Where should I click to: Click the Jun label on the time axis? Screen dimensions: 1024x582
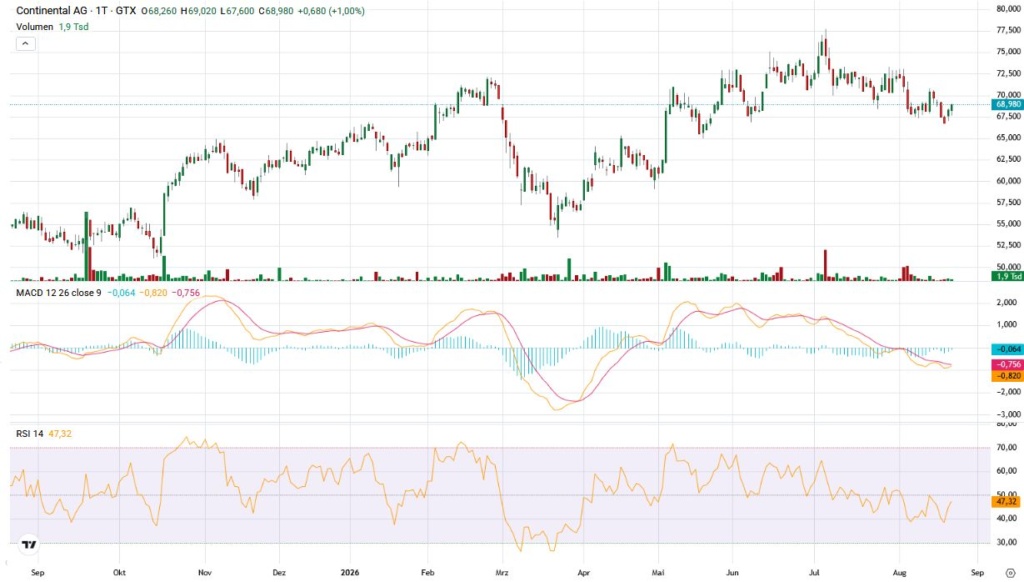tap(733, 572)
